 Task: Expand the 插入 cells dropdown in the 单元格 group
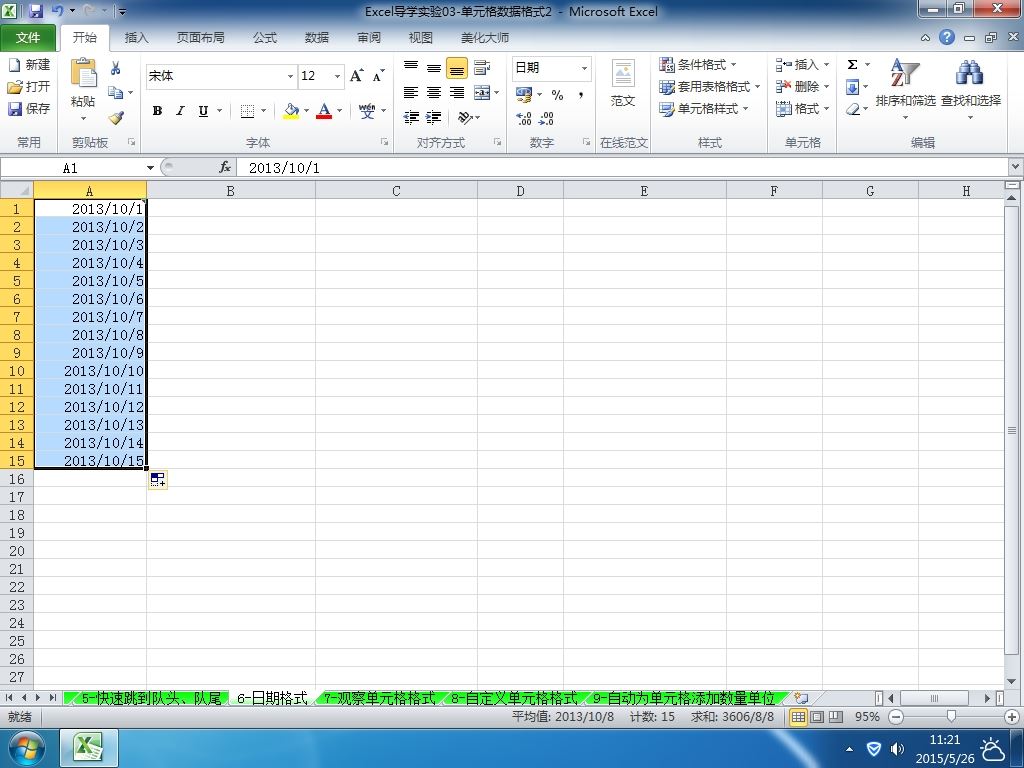coord(826,65)
